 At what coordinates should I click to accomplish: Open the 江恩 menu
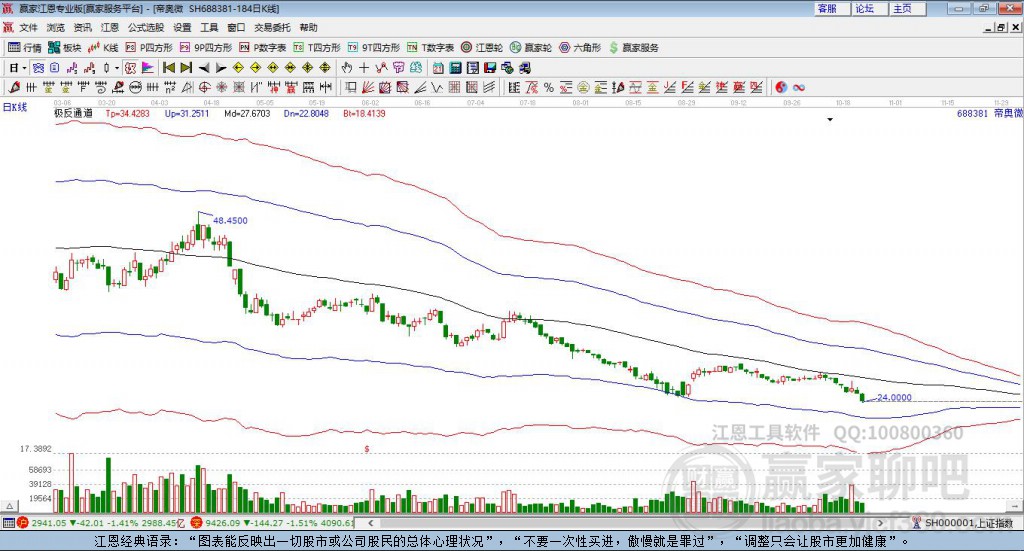point(109,27)
